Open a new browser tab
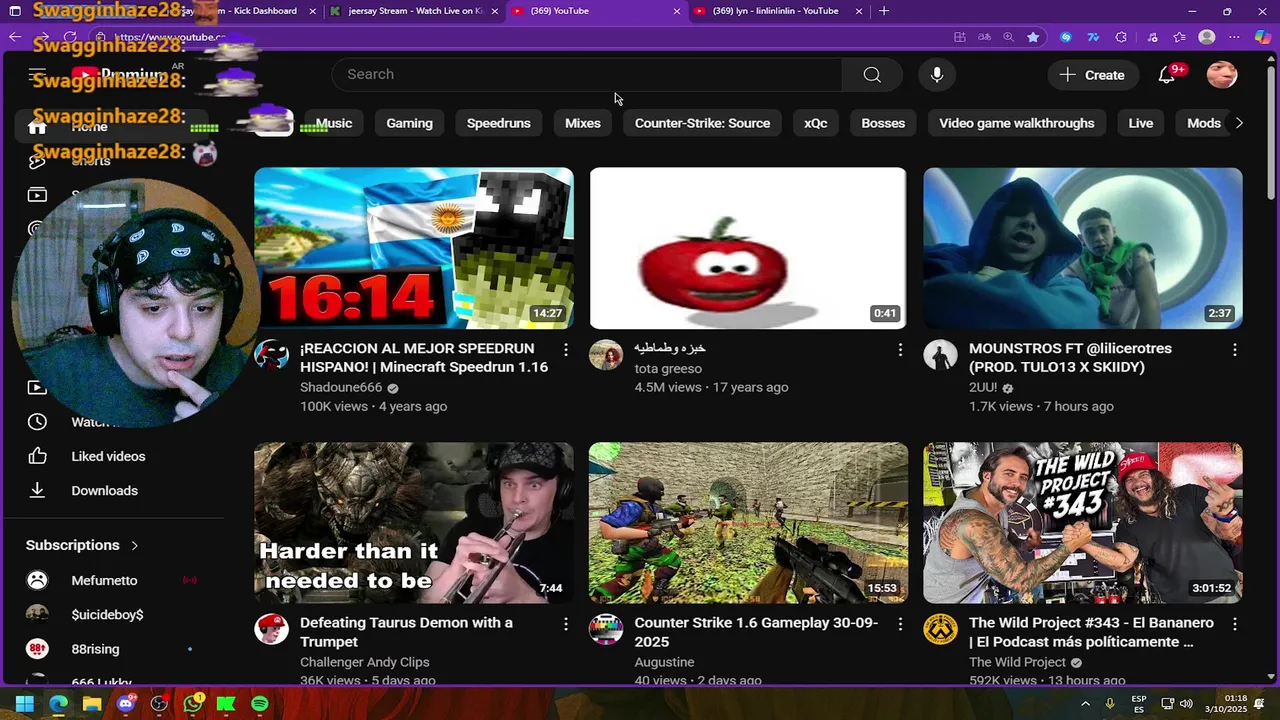Image resolution: width=1280 pixels, height=720 pixels. pyautogui.click(x=884, y=11)
